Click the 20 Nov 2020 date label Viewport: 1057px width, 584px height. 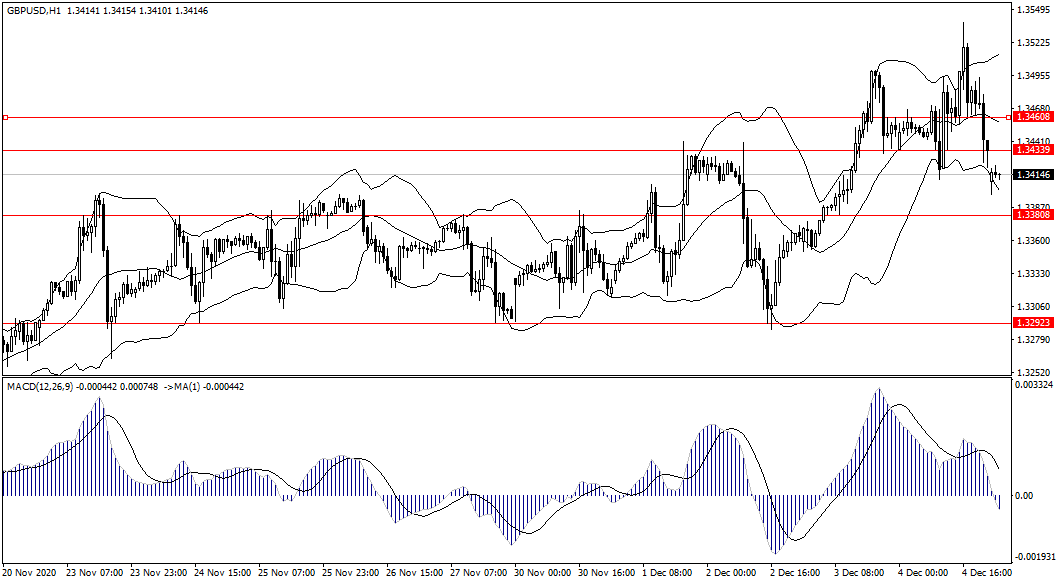click(29, 573)
